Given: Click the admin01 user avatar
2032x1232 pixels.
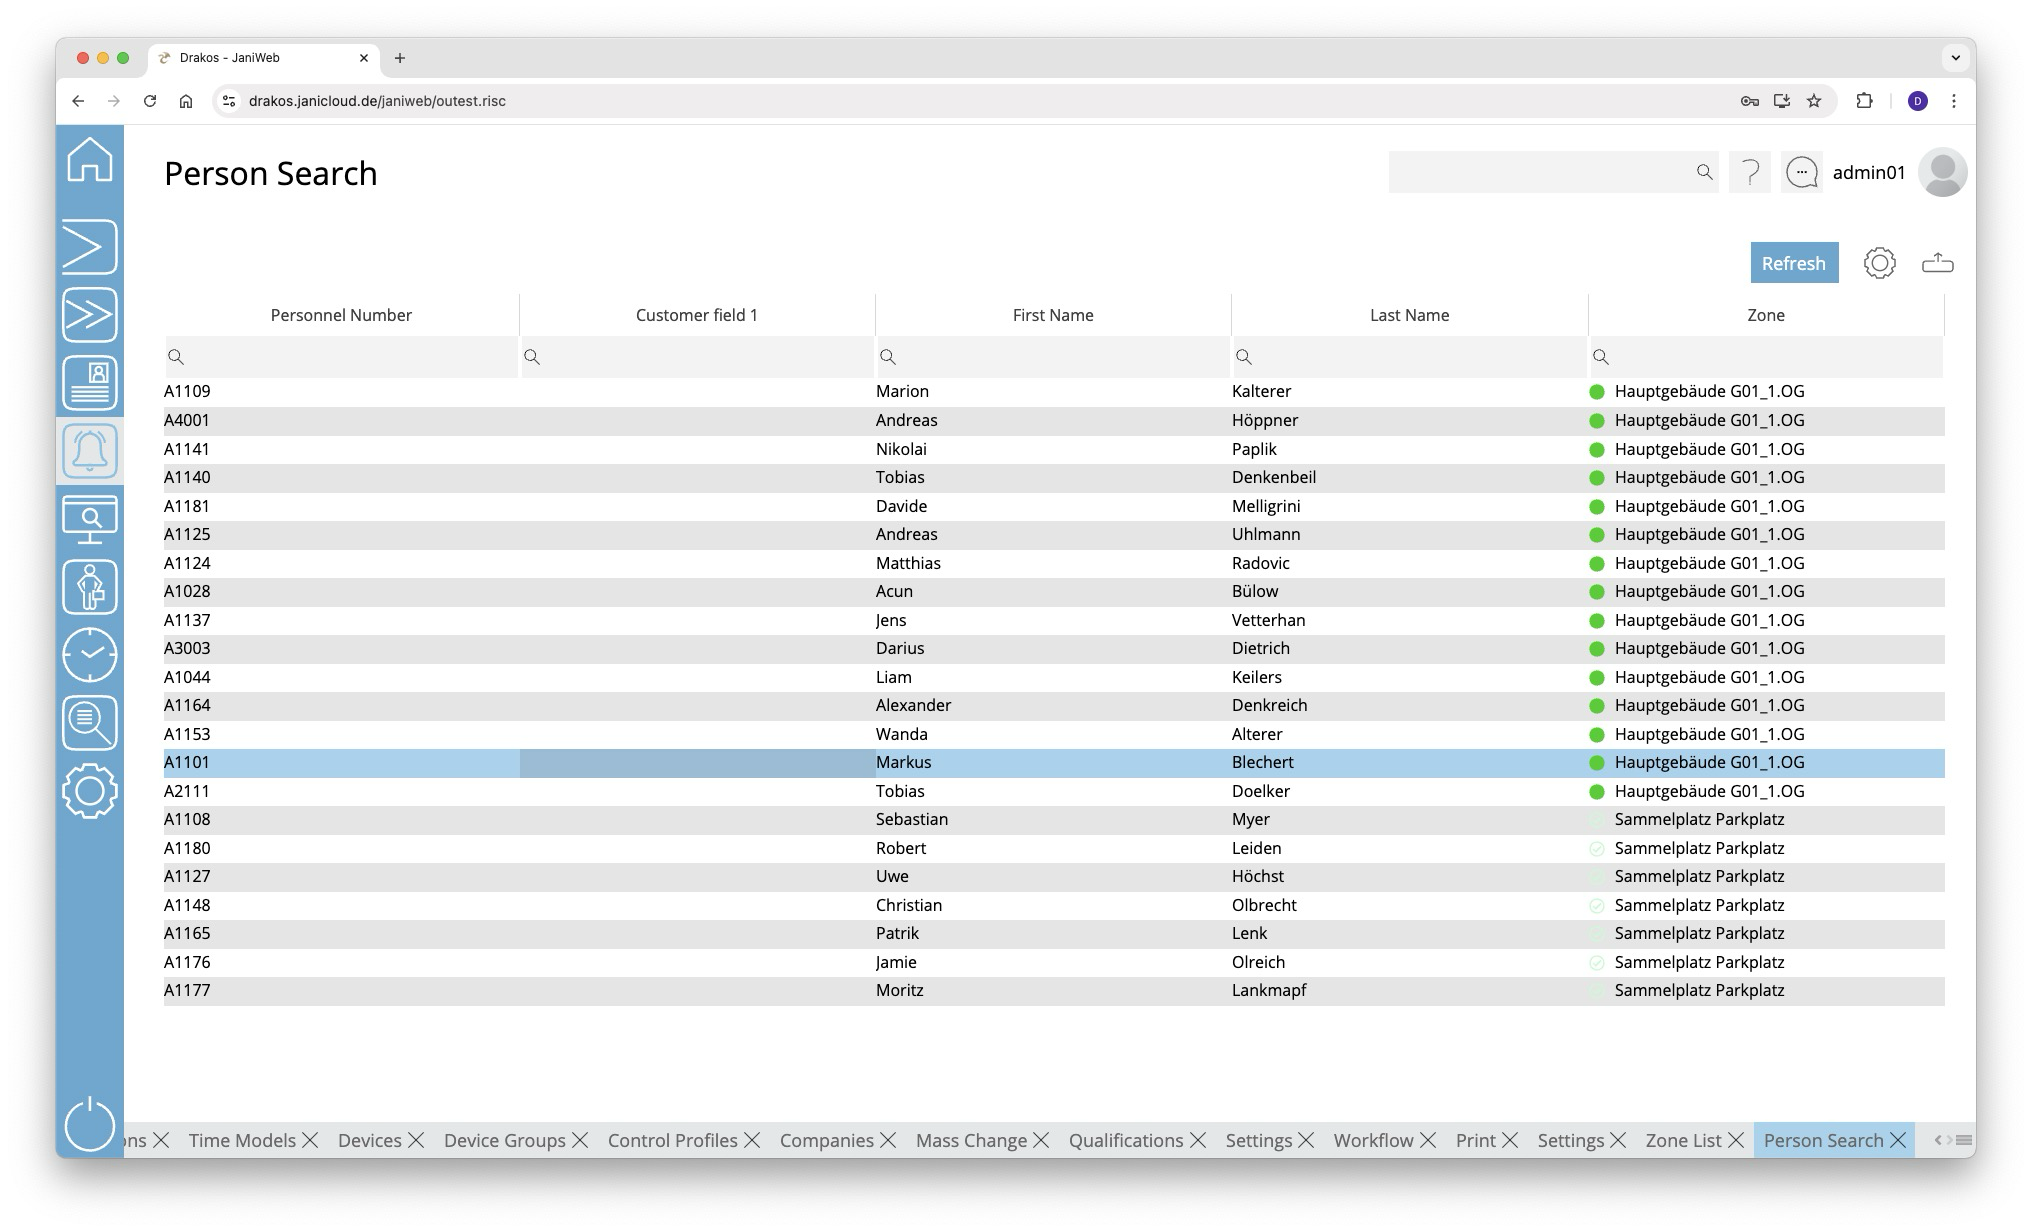Looking at the screenshot, I should pos(1942,173).
